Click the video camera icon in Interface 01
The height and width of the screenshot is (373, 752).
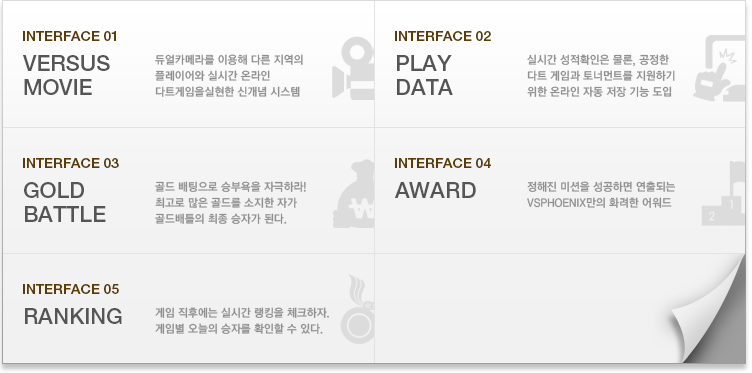(353, 69)
